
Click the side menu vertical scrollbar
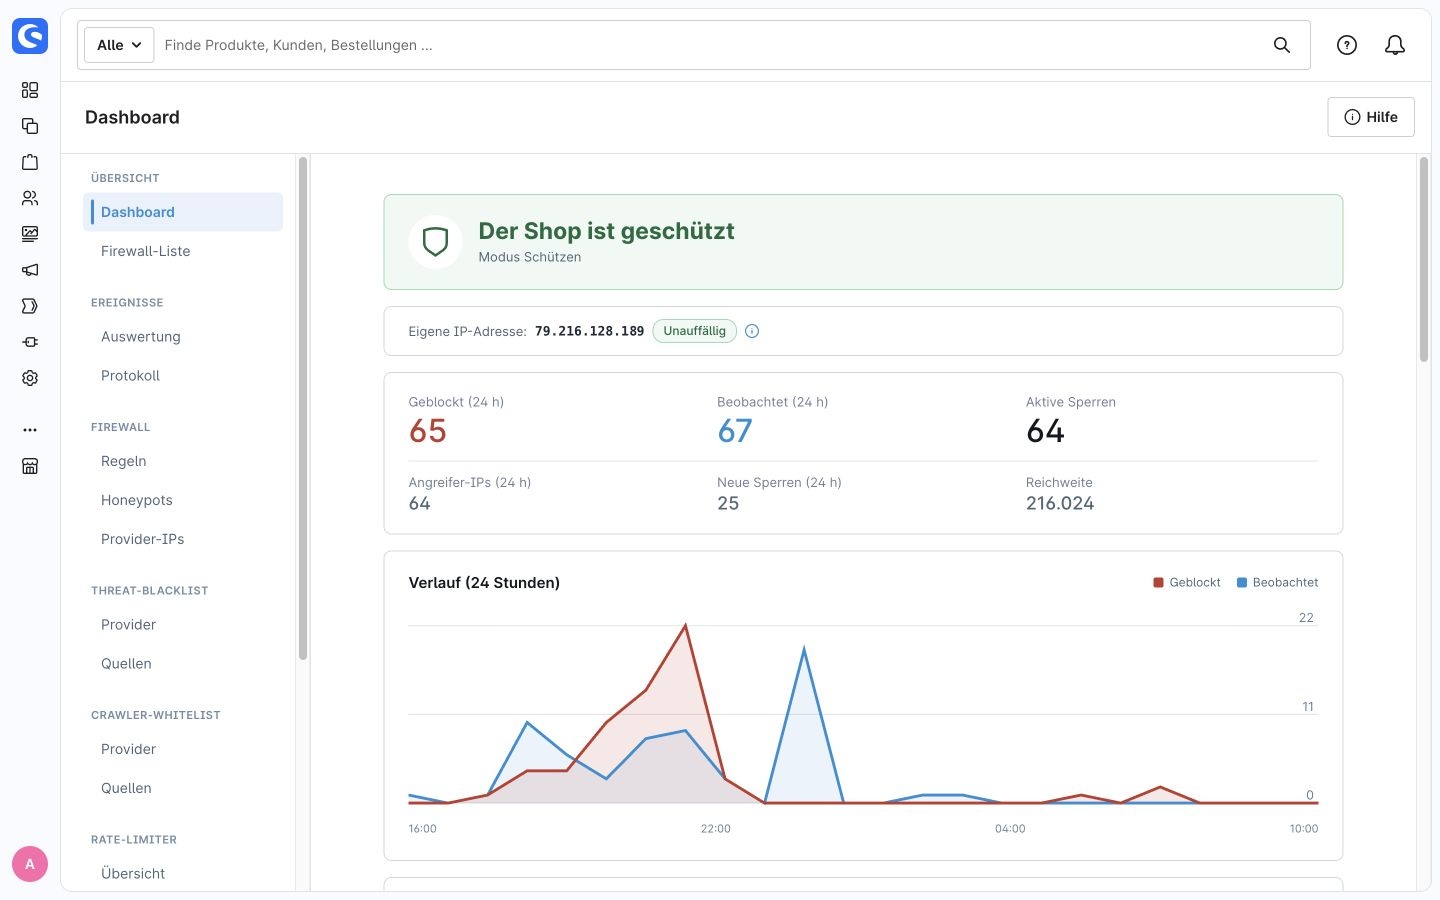pos(303,408)
